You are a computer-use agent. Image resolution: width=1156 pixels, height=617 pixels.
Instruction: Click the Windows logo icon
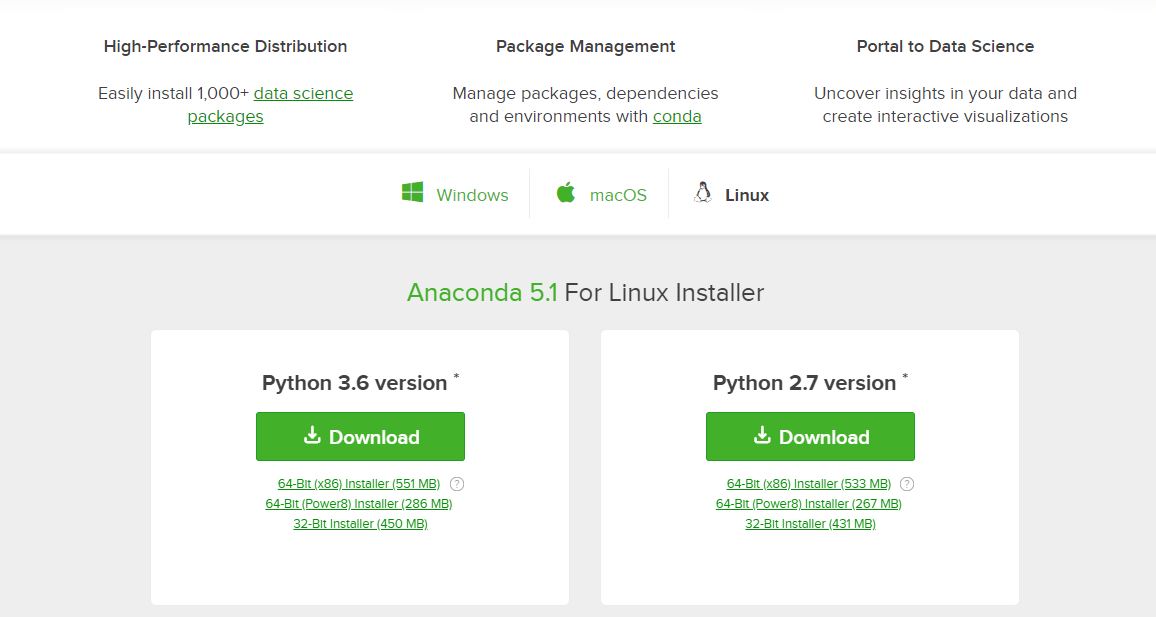pos(412,192)
